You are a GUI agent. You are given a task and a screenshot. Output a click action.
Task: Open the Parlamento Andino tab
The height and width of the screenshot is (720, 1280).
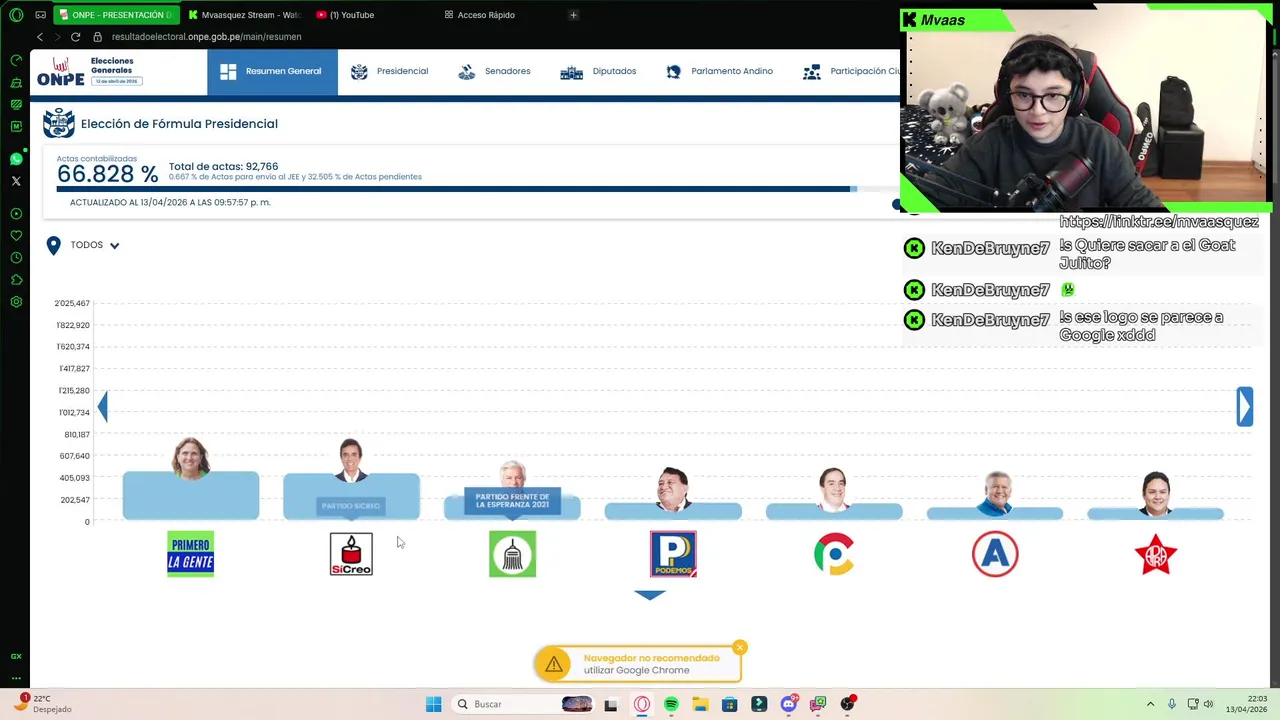click(719, 71)
